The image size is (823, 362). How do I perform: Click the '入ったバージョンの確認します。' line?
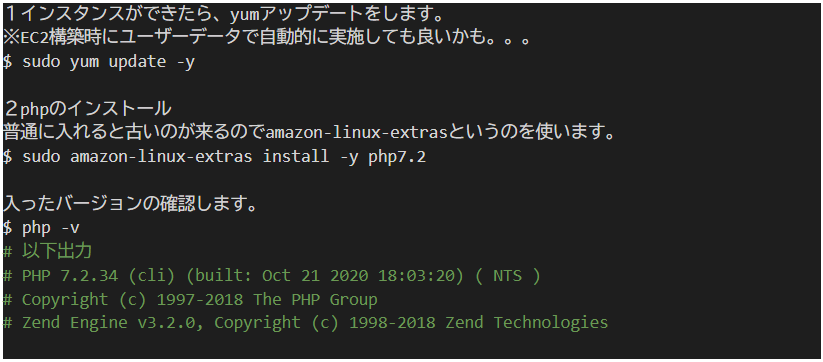click(x=131, y=204)
